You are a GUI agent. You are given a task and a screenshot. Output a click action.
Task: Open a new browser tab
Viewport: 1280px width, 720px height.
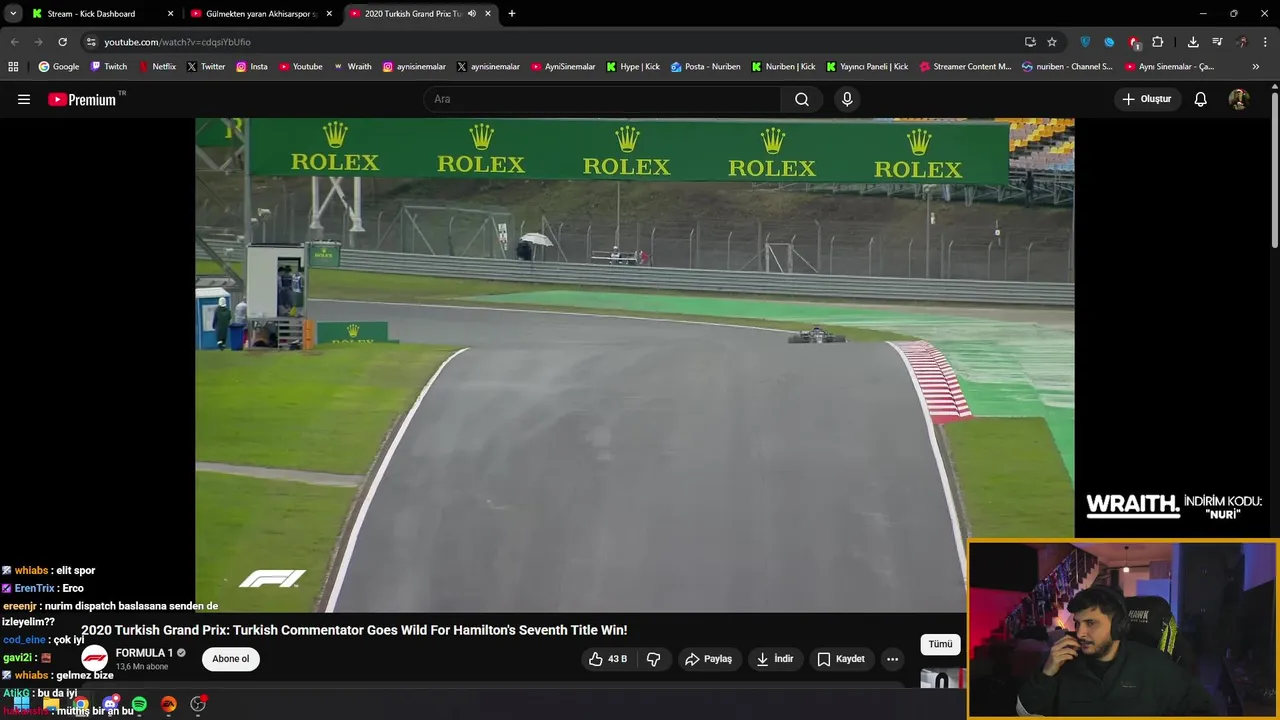point(512,14)
